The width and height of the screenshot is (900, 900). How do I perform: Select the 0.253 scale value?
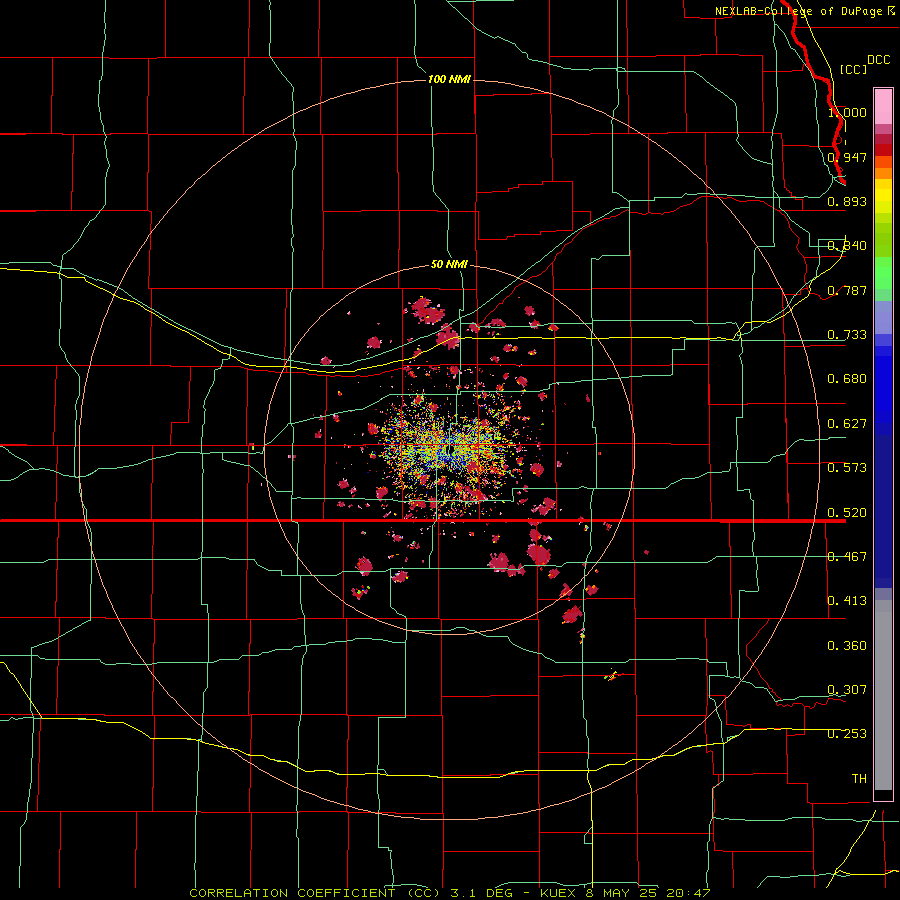pyautogui.click(x=847, y=734)
